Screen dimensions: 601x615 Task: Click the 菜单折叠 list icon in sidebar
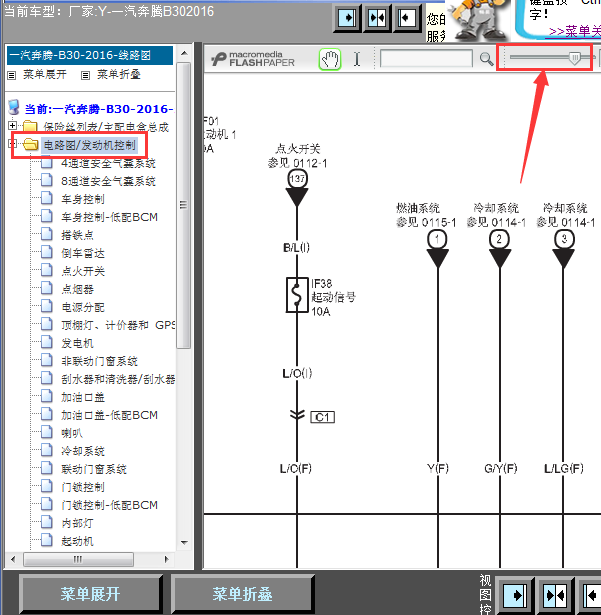(x=85, y=75)
